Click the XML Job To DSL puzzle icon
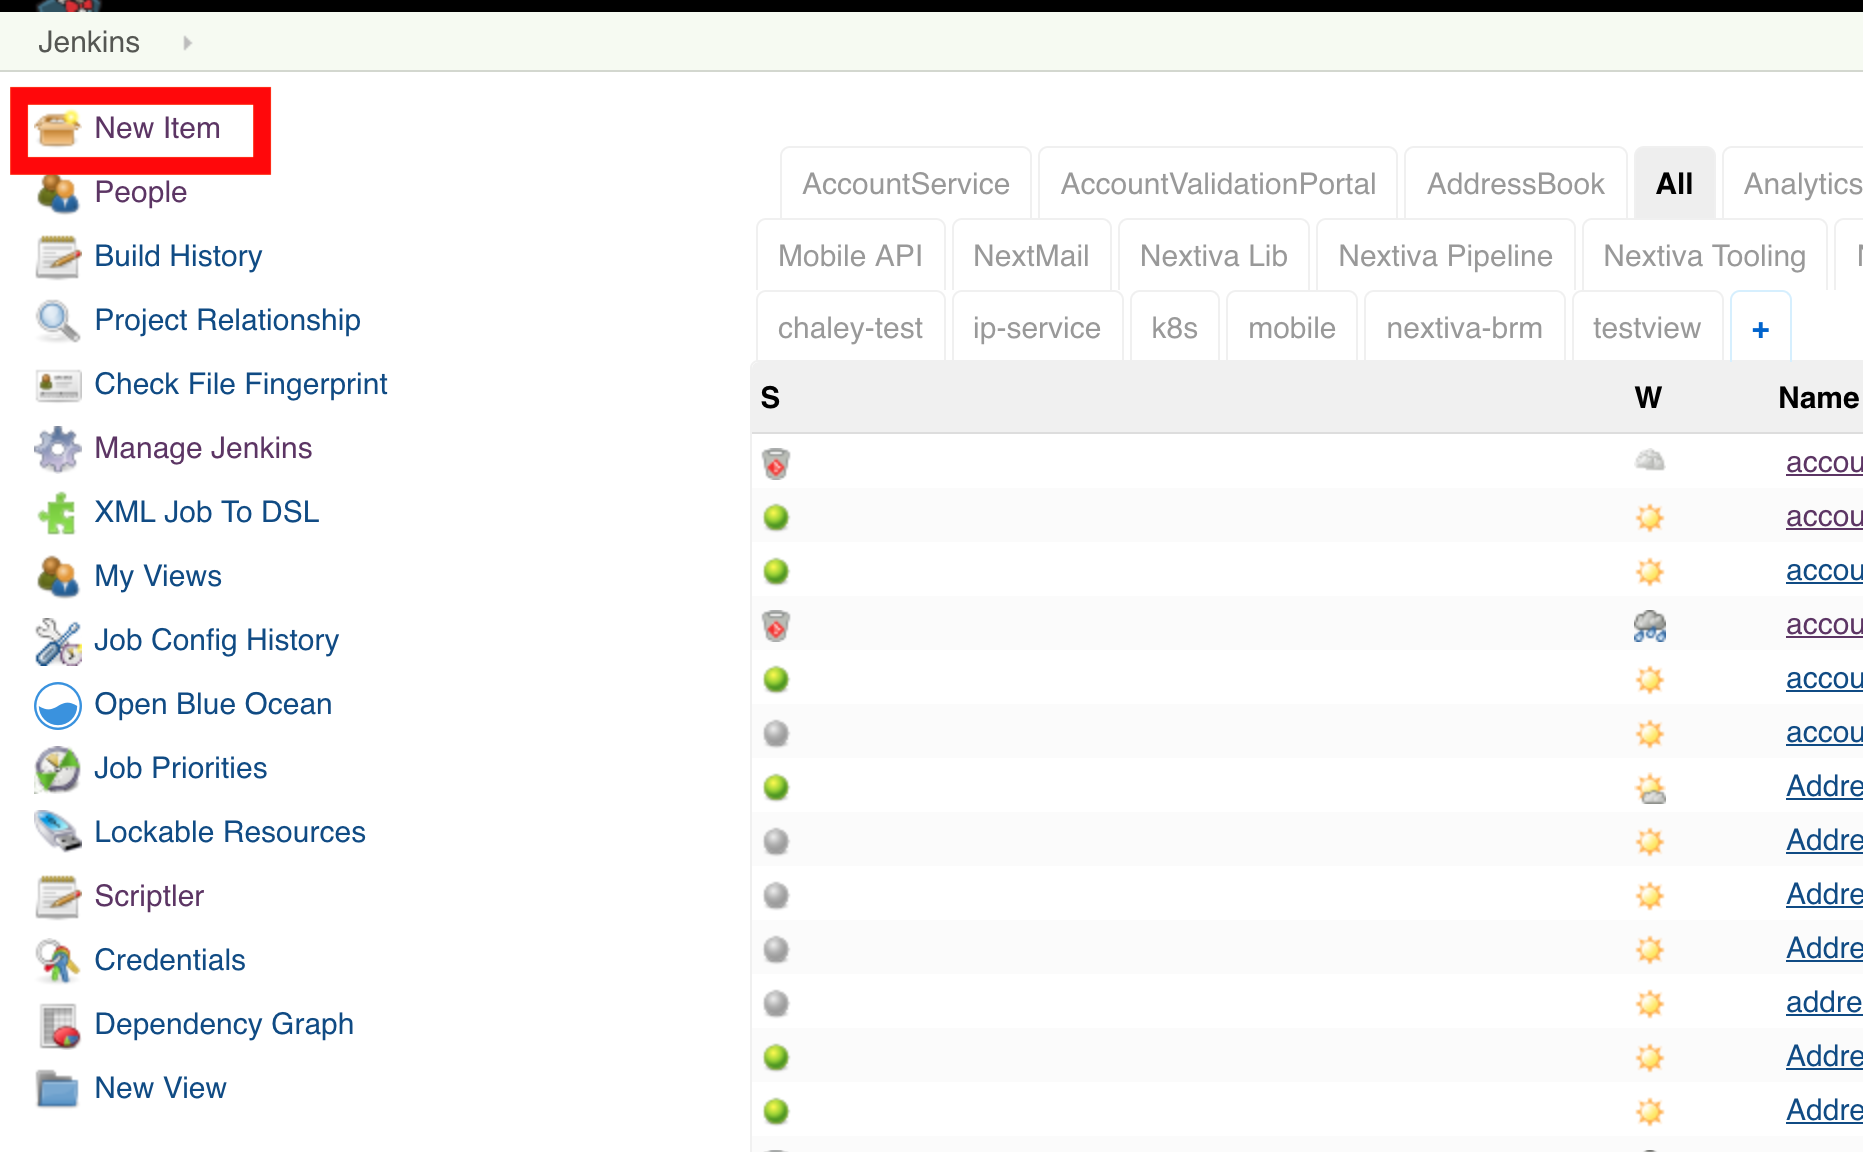 57,513
